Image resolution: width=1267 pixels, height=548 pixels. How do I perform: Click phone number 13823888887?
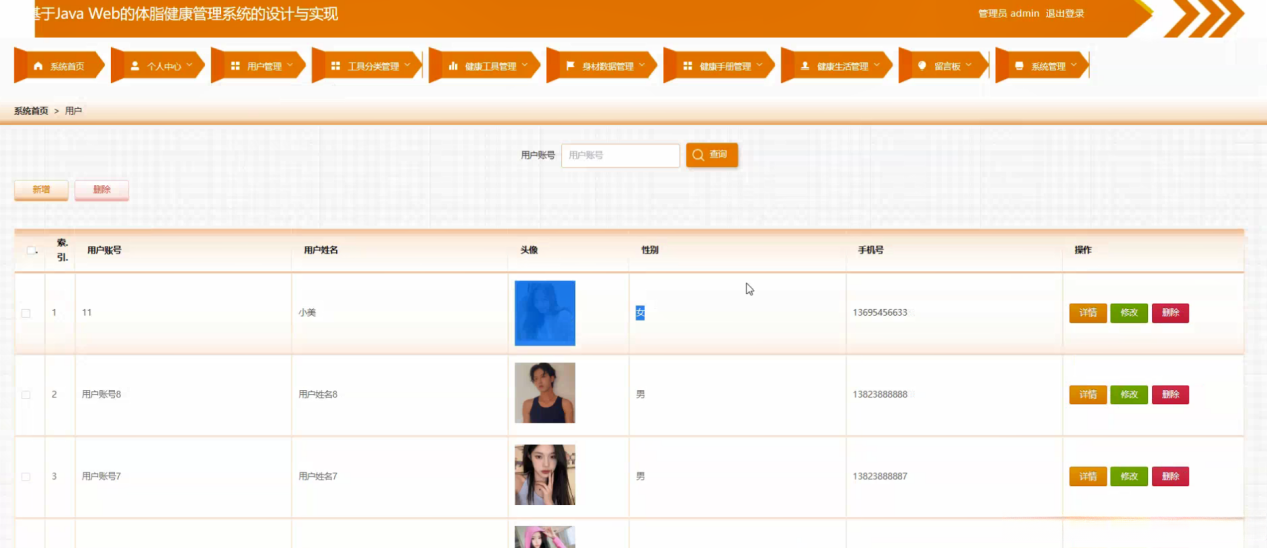pyautogui.click(x=880, y=477)
